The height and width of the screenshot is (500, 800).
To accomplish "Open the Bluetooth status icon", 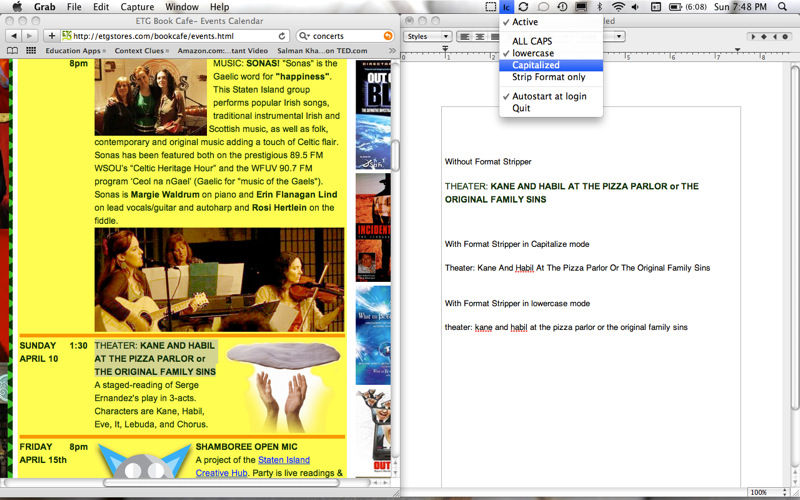I will (x=599, y=7).
